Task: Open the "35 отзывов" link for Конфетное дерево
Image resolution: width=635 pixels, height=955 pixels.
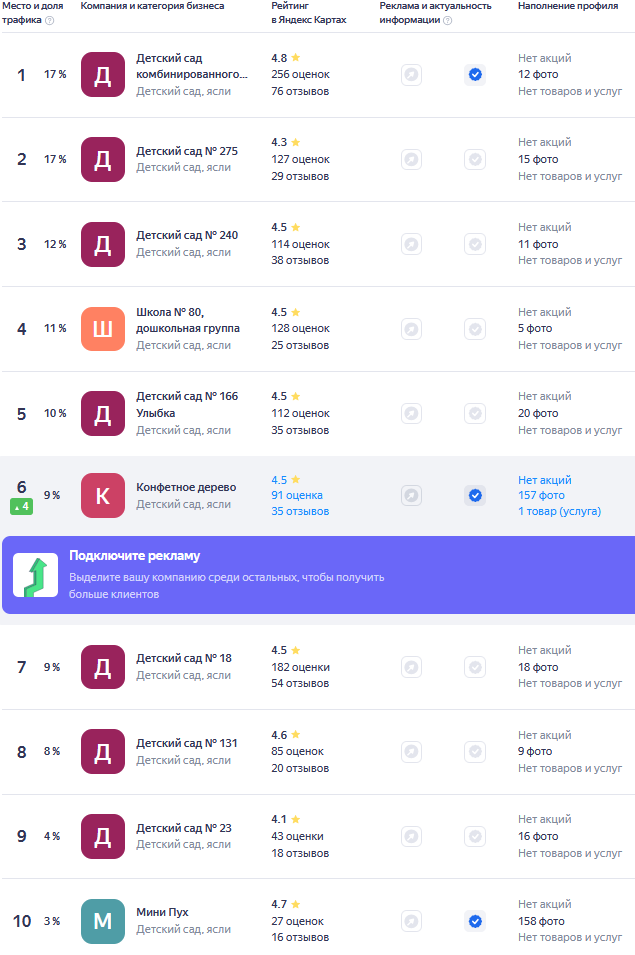Action: (300, 511)
